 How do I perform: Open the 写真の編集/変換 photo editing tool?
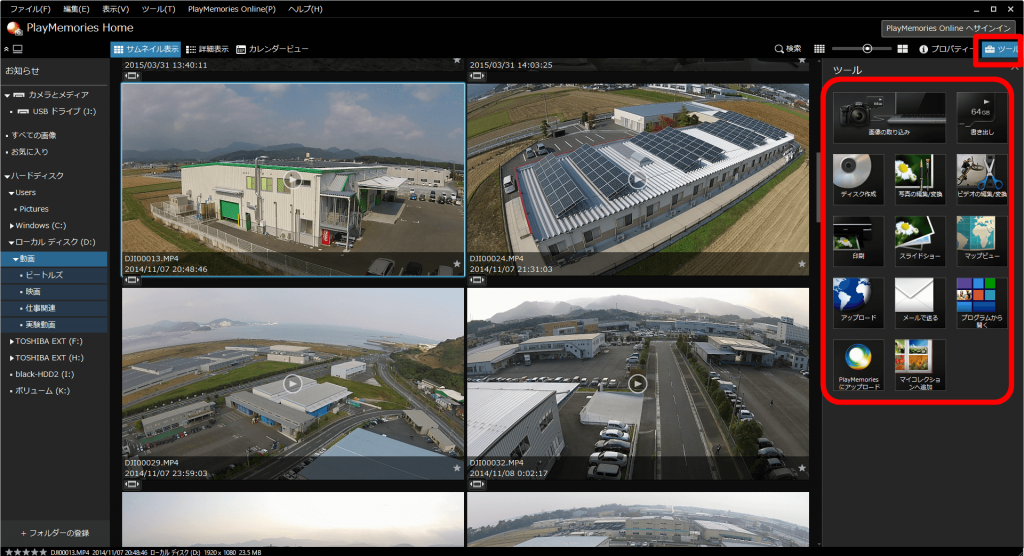coord(920,179)
